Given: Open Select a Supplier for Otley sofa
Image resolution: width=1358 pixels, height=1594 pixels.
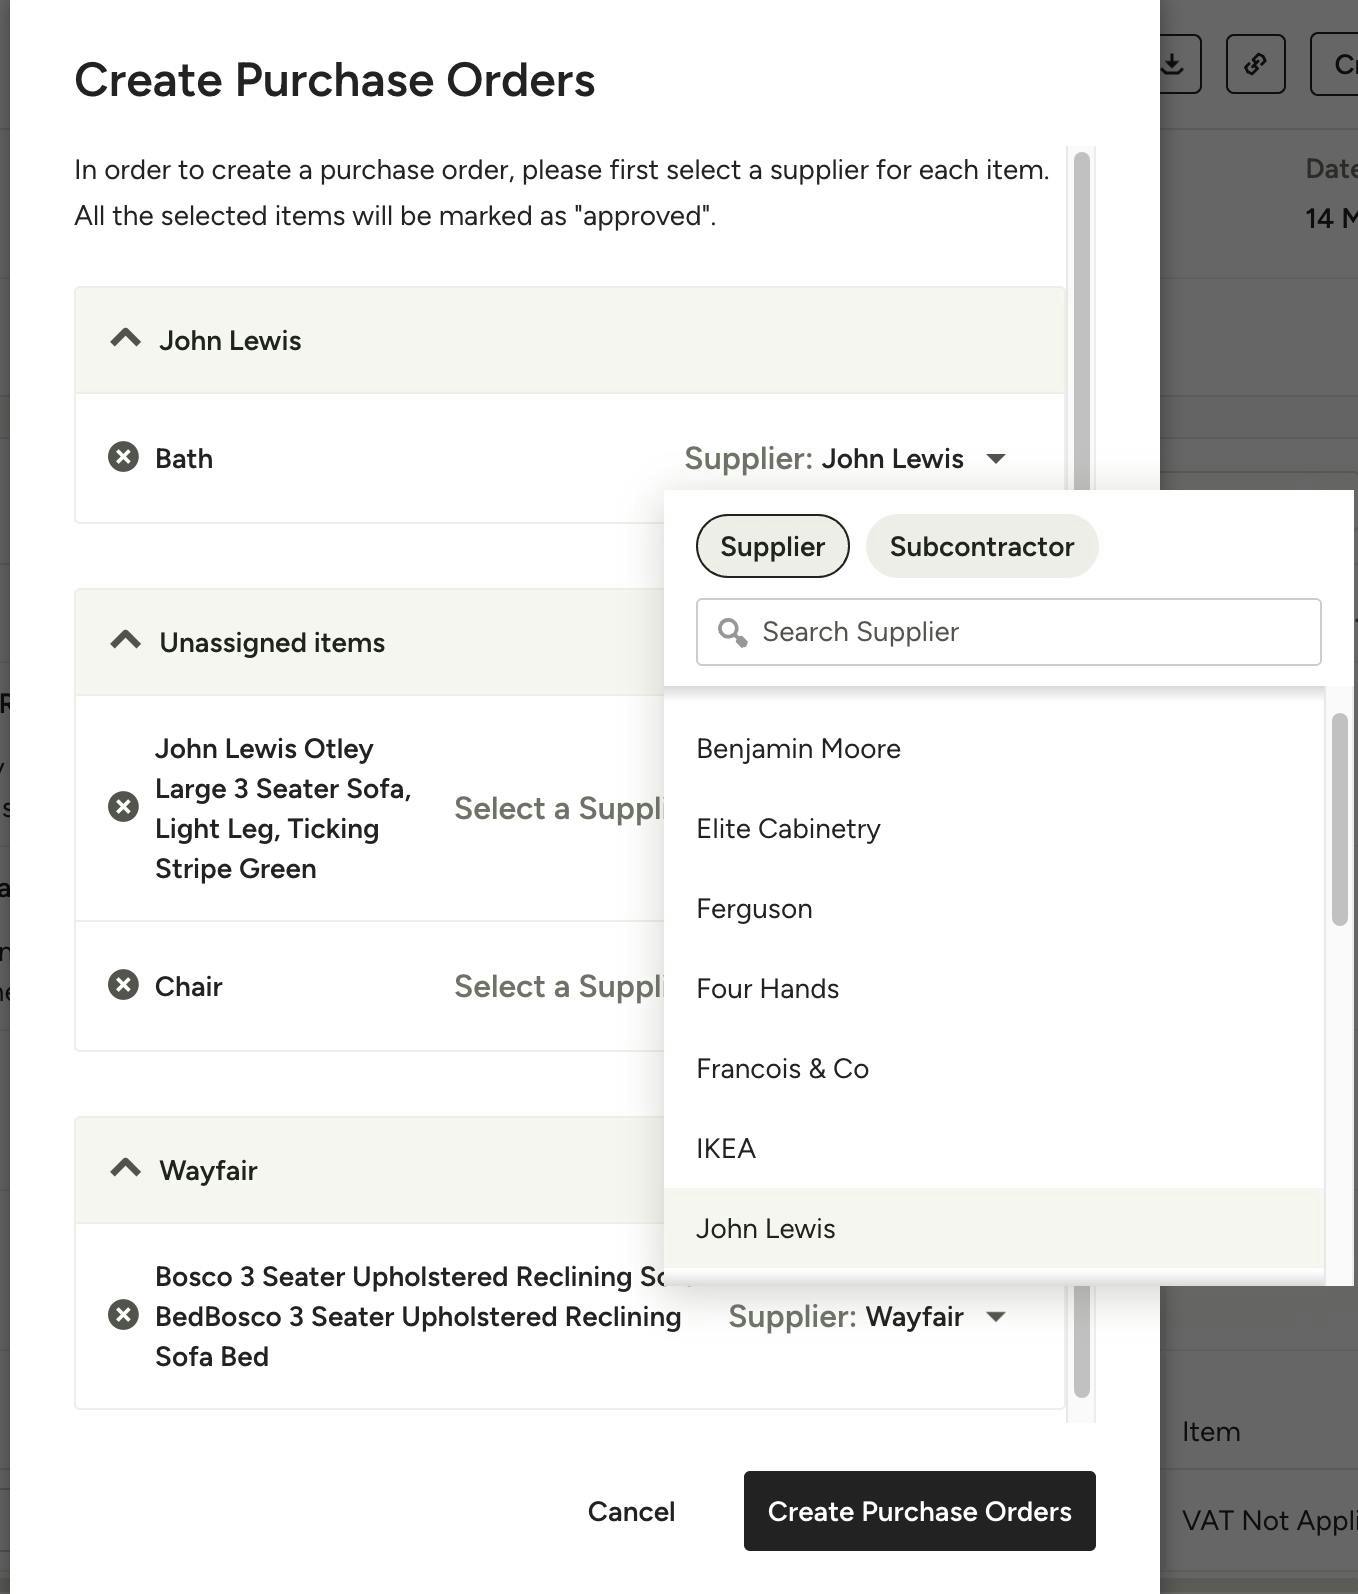Looking at the screenshot, I should tap(558, 808).
